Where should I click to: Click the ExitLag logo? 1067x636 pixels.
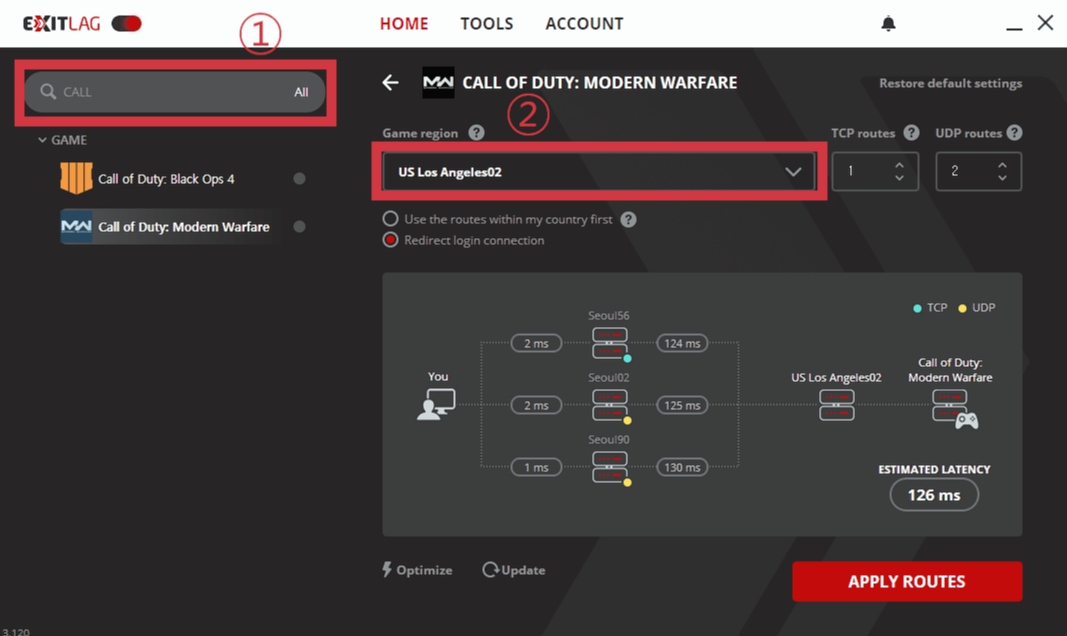point(61,24)
